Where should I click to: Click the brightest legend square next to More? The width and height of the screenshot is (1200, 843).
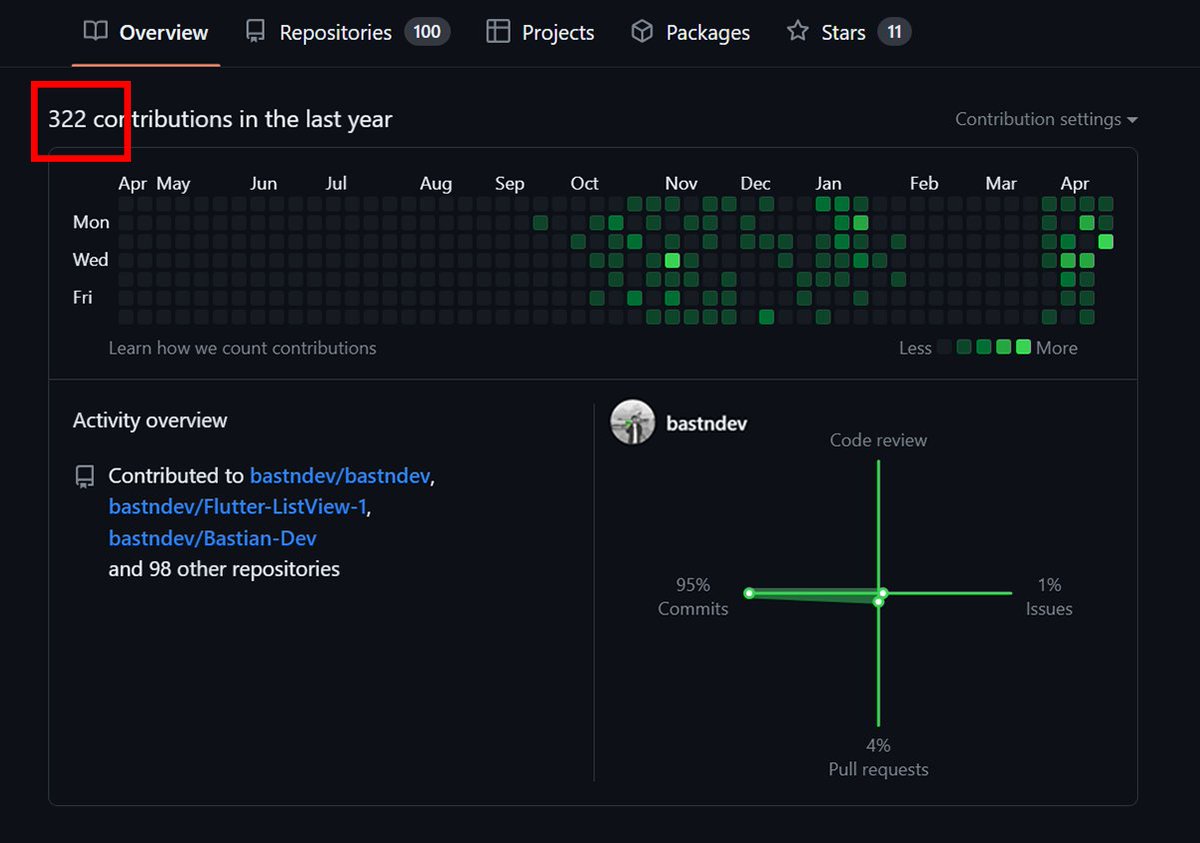click(x=1023, y=348)
